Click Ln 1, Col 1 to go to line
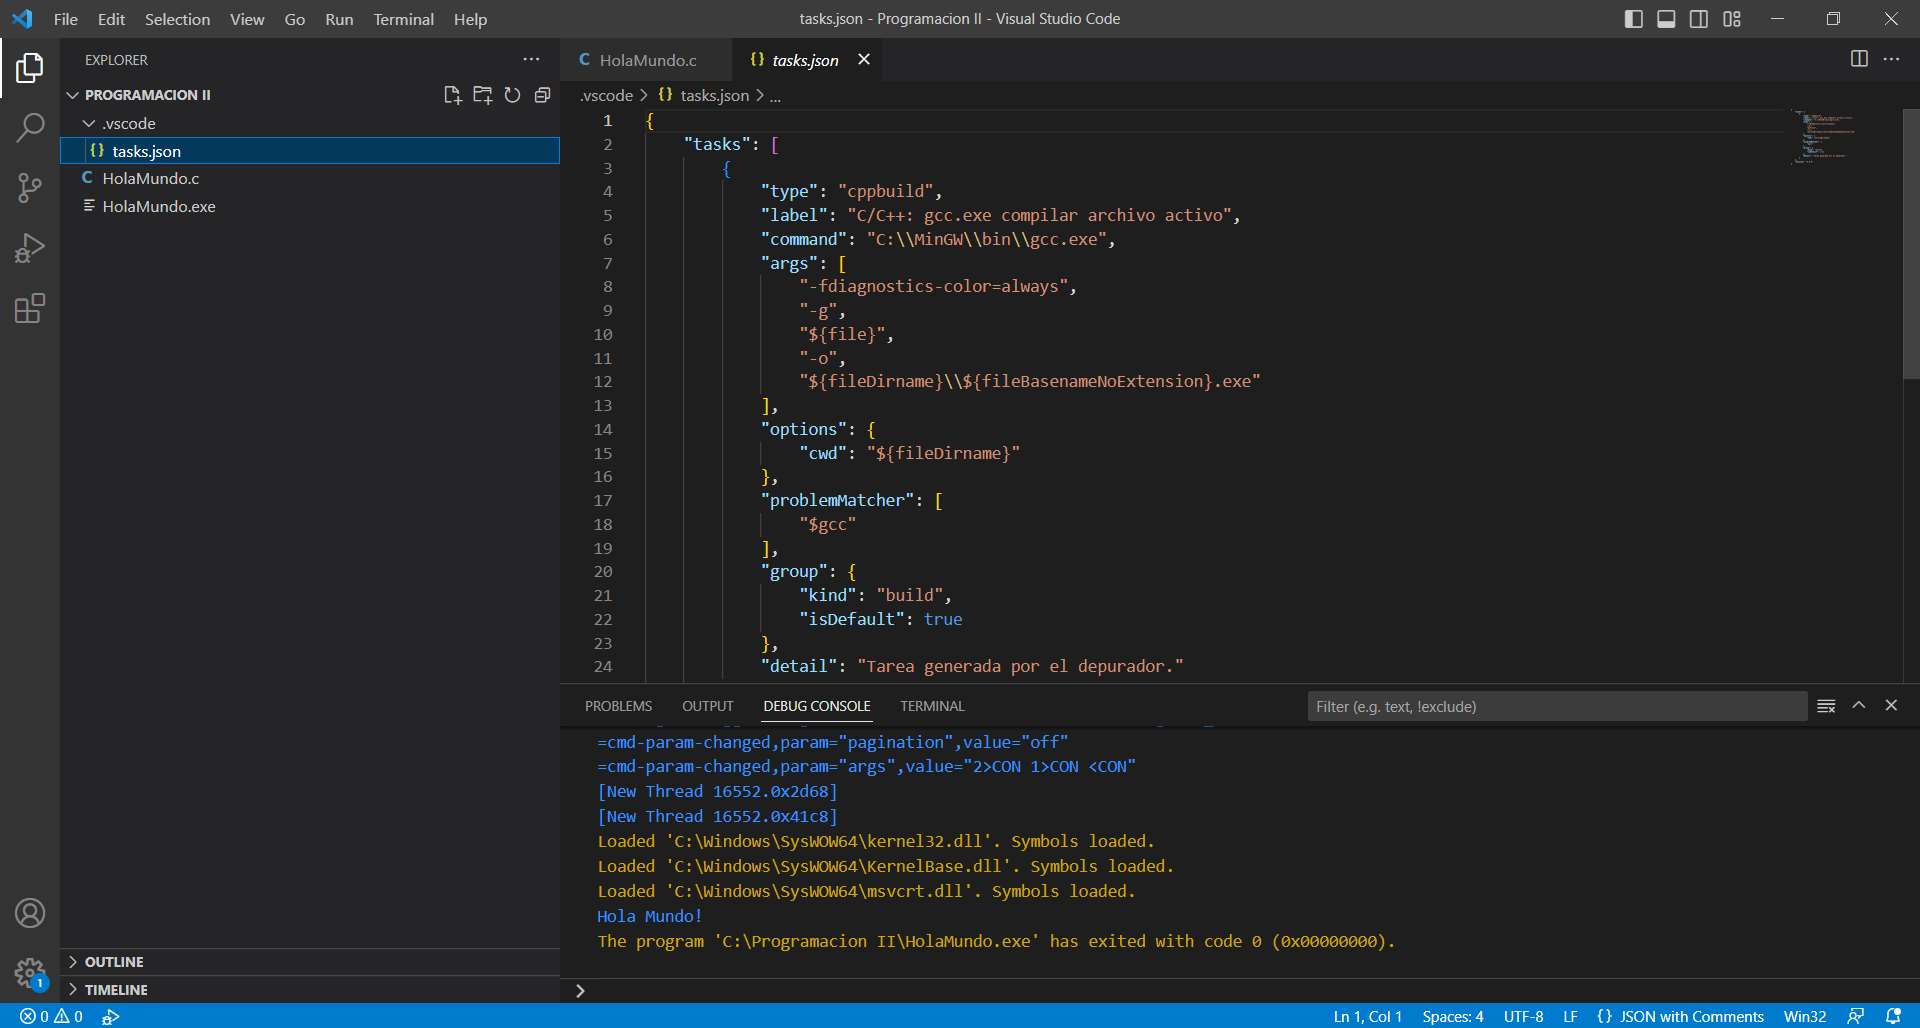The height and width of the screenshot is (1028, 1920). [1366, 1016]
